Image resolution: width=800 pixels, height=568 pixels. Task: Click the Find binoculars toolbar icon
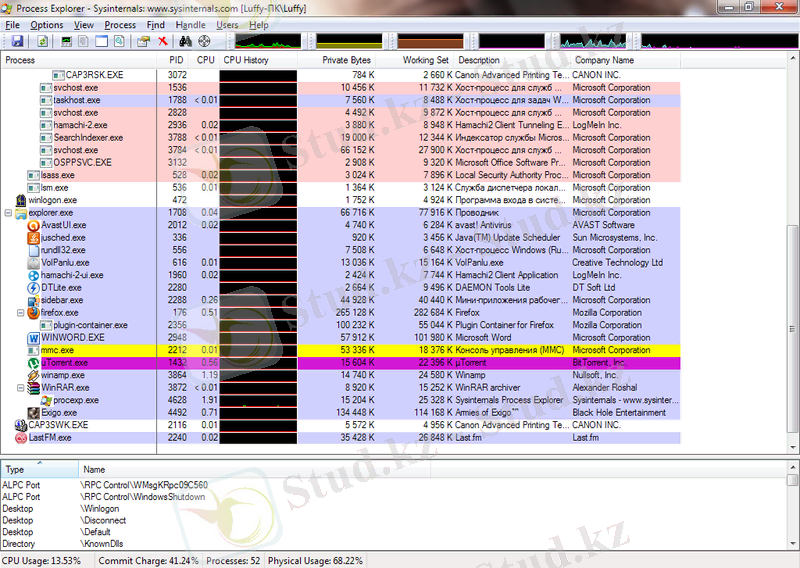185,41
